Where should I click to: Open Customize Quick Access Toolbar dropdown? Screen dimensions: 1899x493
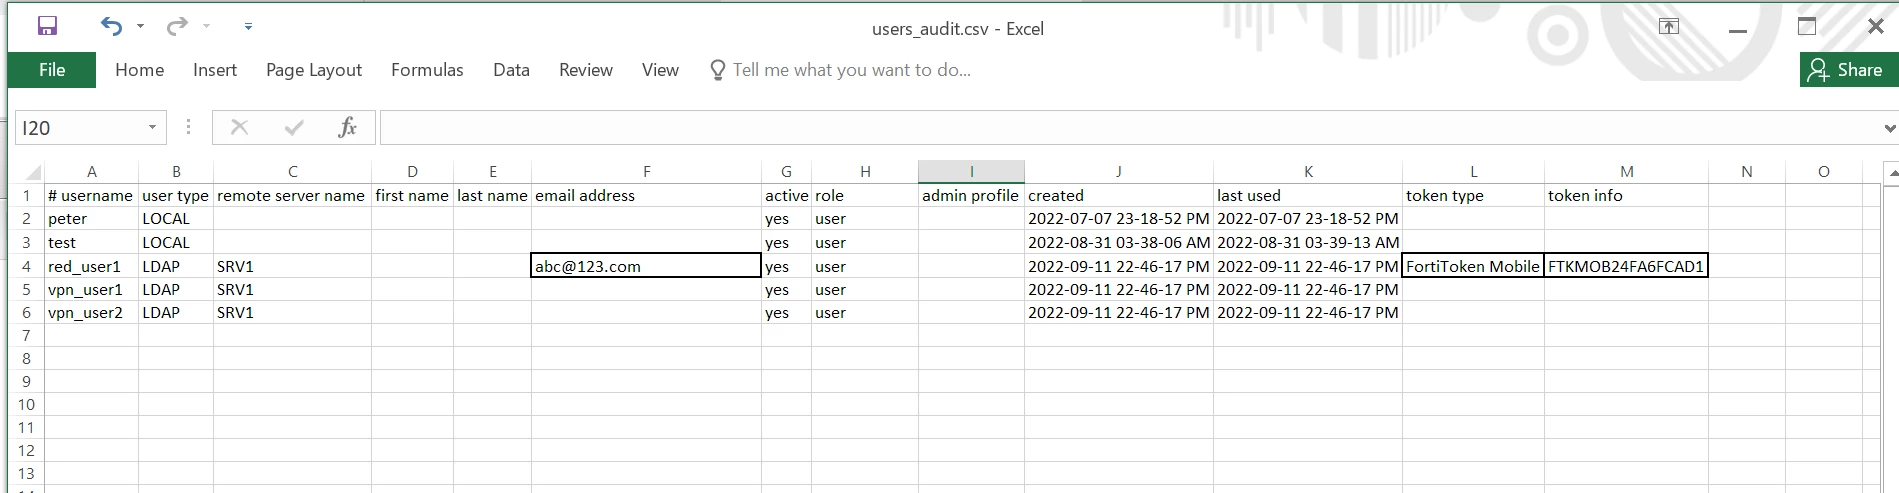[x=248, y=26]
